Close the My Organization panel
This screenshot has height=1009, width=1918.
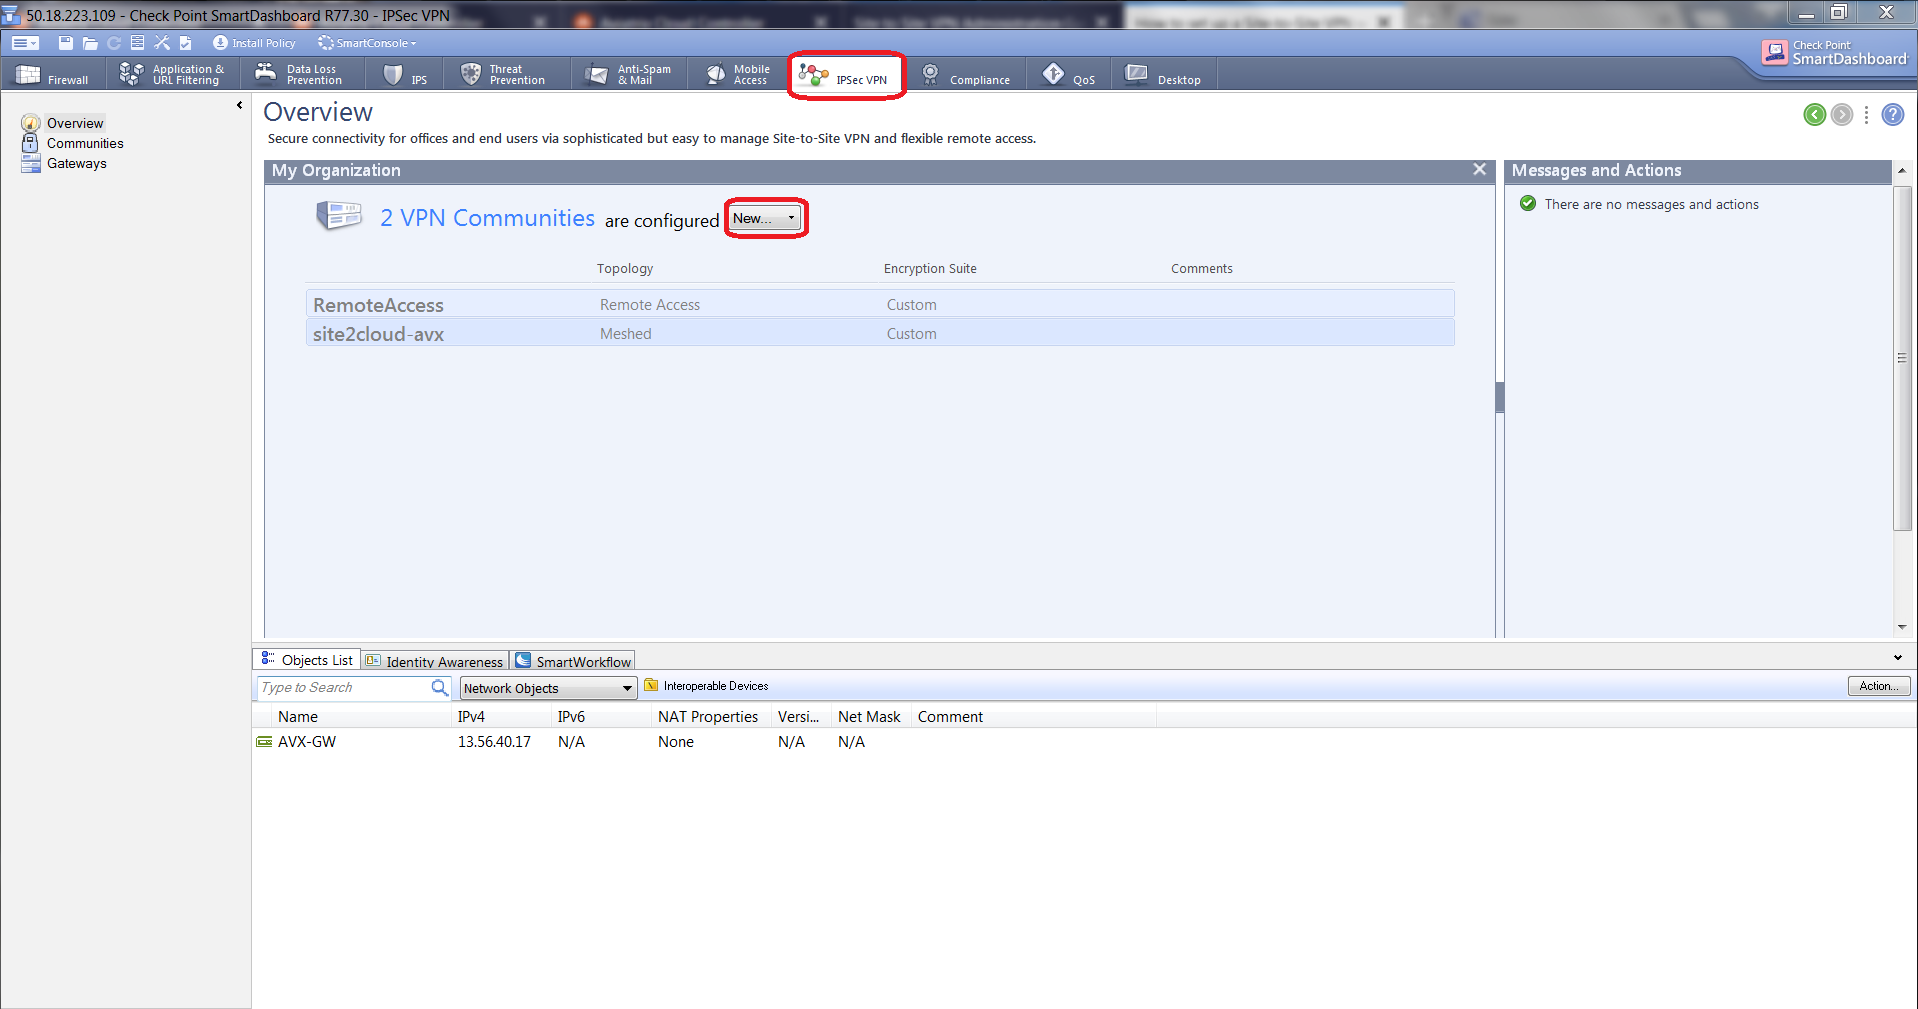[1479, 170]
